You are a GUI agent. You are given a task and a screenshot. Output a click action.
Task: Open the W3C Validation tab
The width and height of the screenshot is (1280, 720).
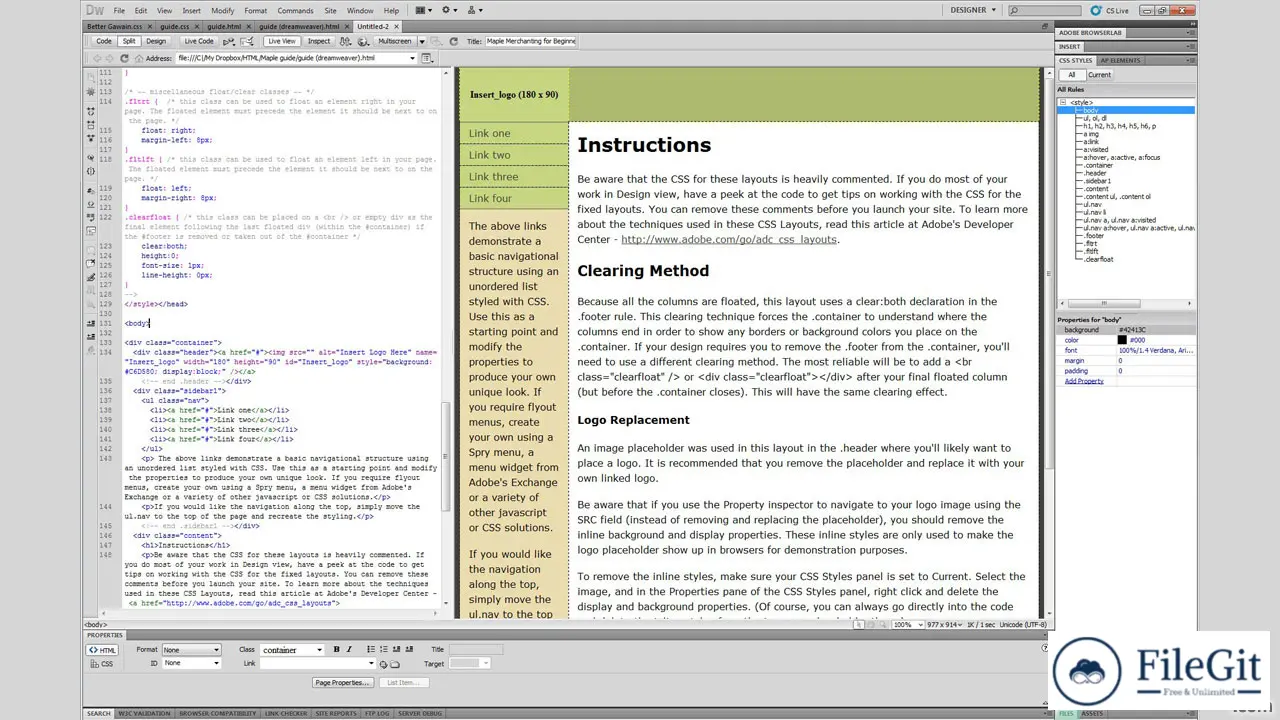[x=144, y=713]
